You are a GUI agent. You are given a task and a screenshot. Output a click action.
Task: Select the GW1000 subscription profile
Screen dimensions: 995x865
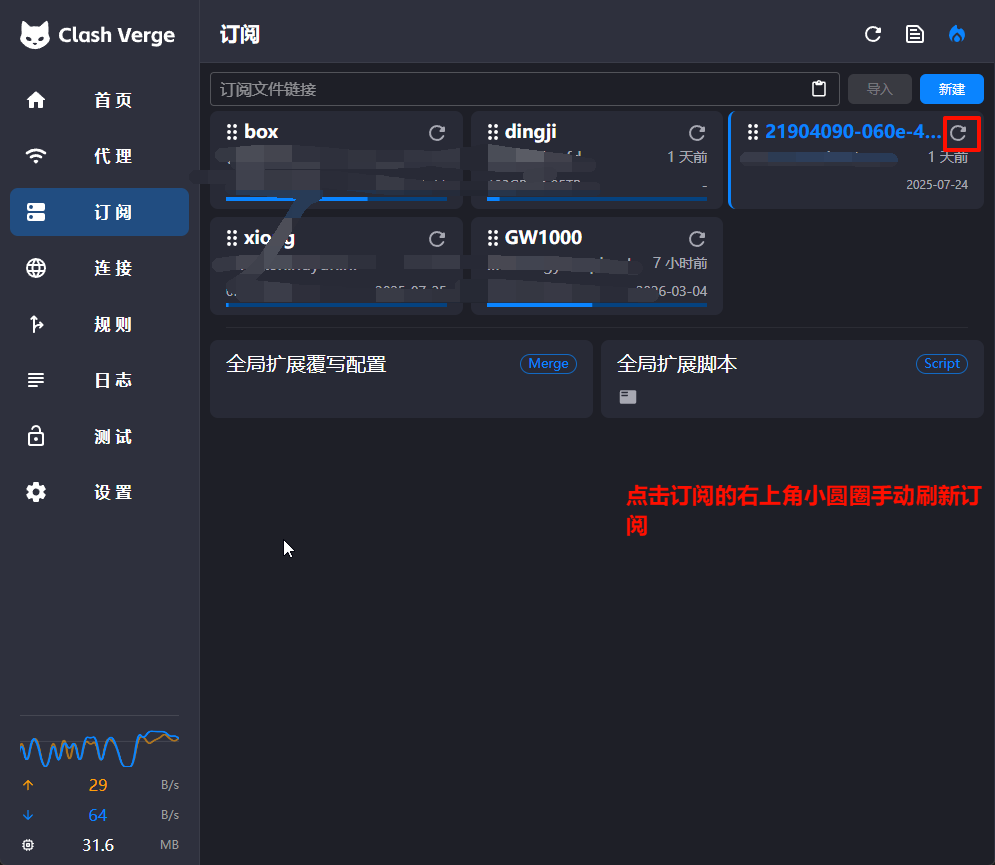click(596, 266)
